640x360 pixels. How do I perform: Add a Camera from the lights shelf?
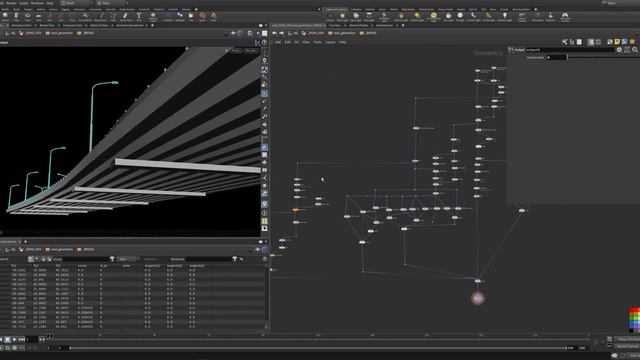330,17
